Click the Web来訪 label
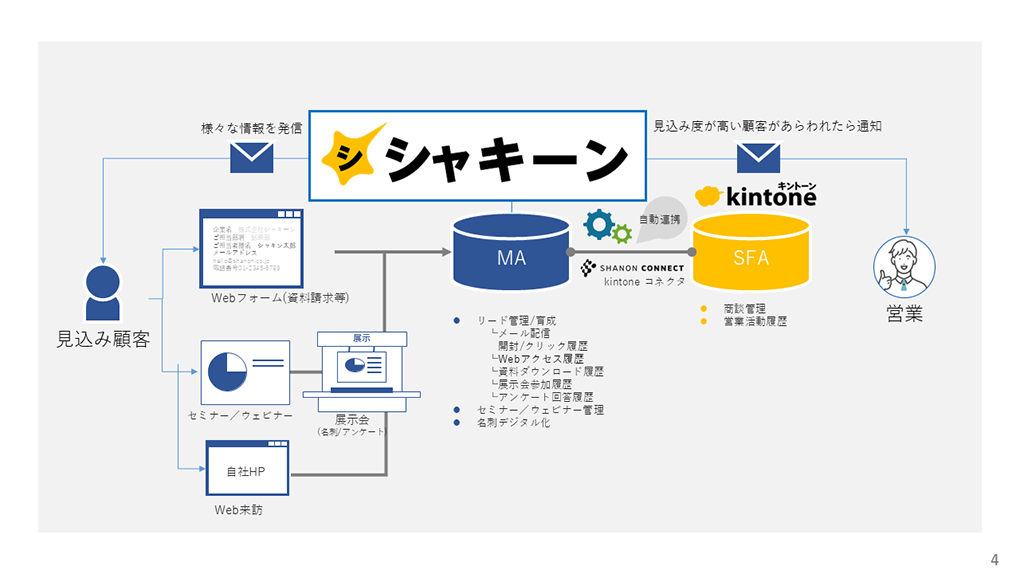The image size is (1020, 574). [239, 510]
